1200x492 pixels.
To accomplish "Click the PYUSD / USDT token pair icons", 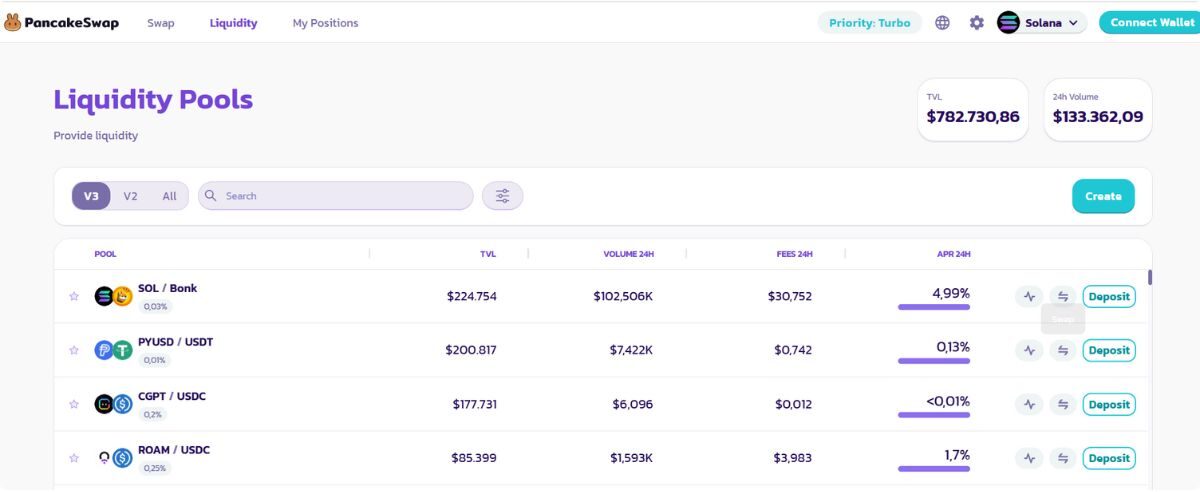I will click(113, 350).
